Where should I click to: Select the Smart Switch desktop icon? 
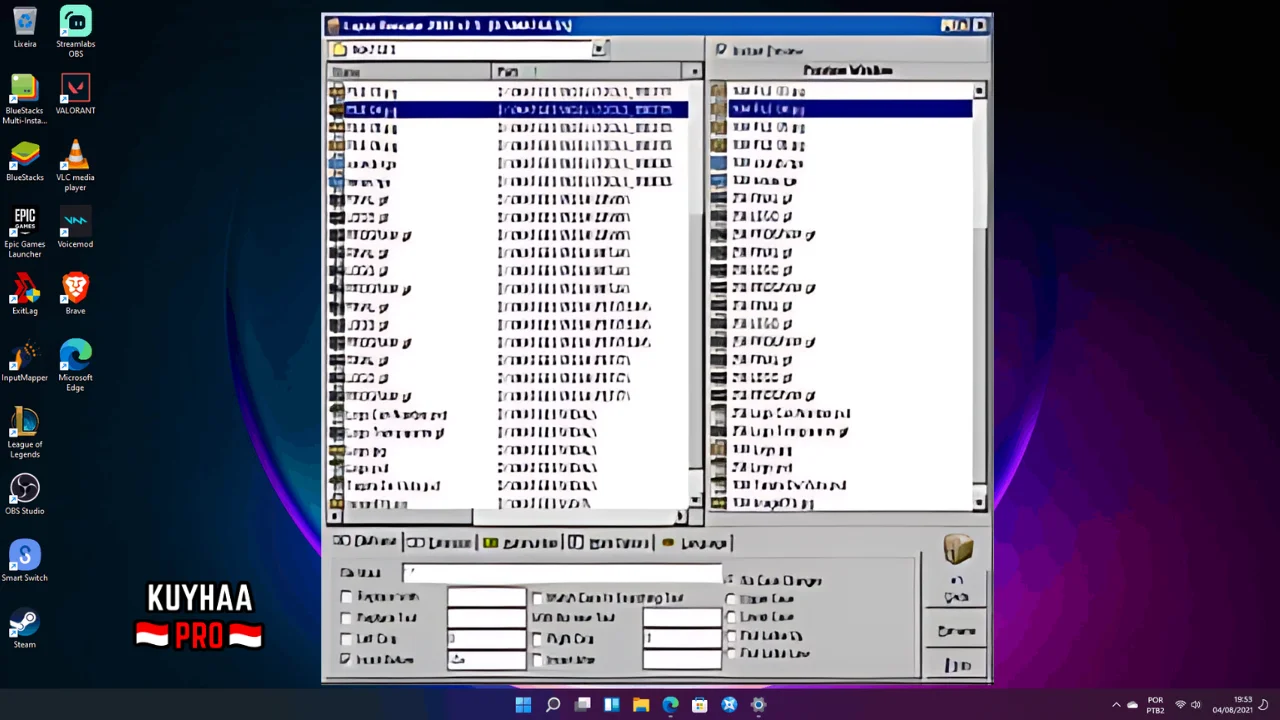click(25, 562)
